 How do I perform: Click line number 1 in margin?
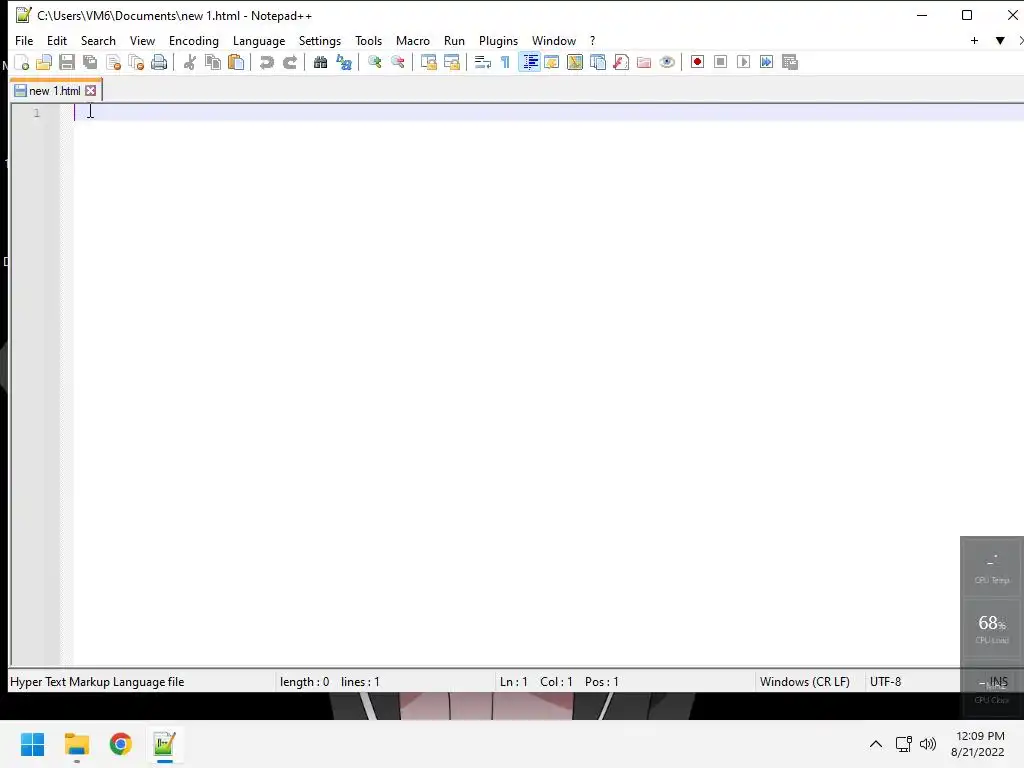pyautogui.click(x=37, y=113)
